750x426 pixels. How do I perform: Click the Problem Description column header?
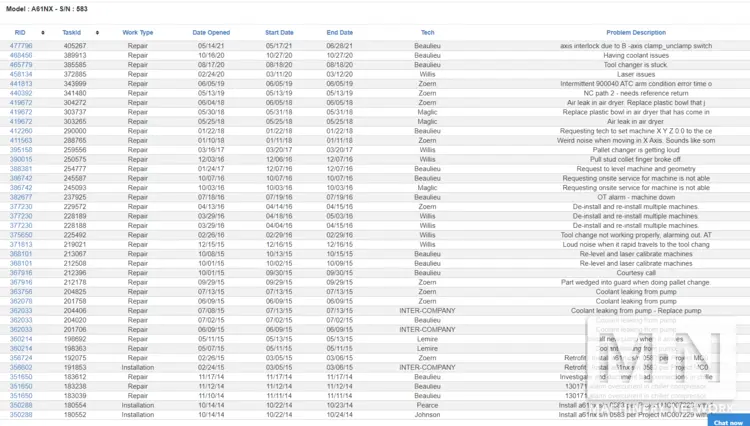(x=636, y=33)
